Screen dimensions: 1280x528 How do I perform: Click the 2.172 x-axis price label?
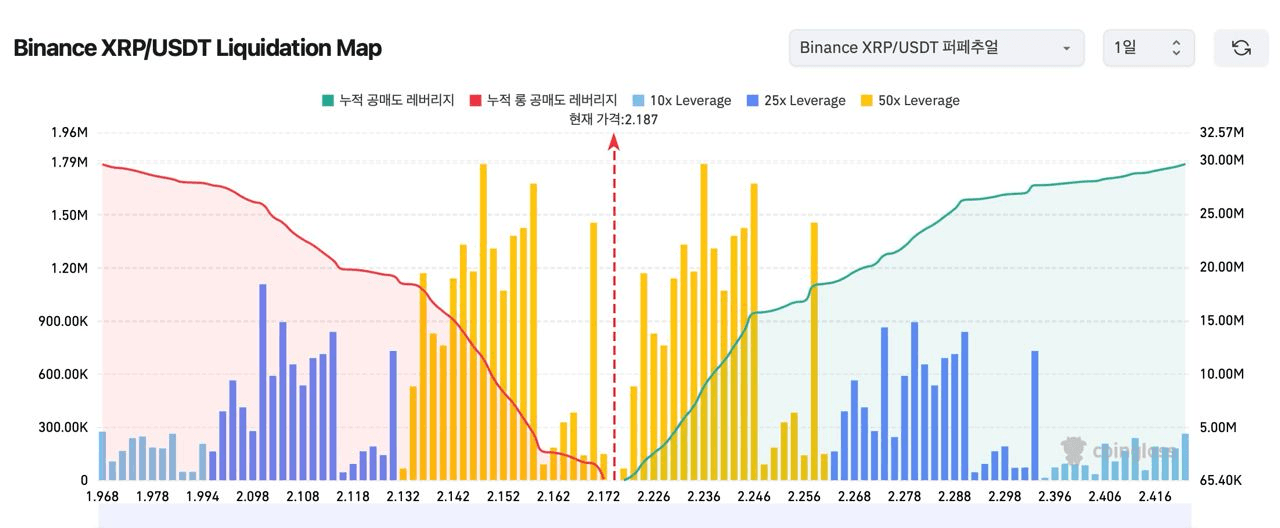[x=603, y=497]
